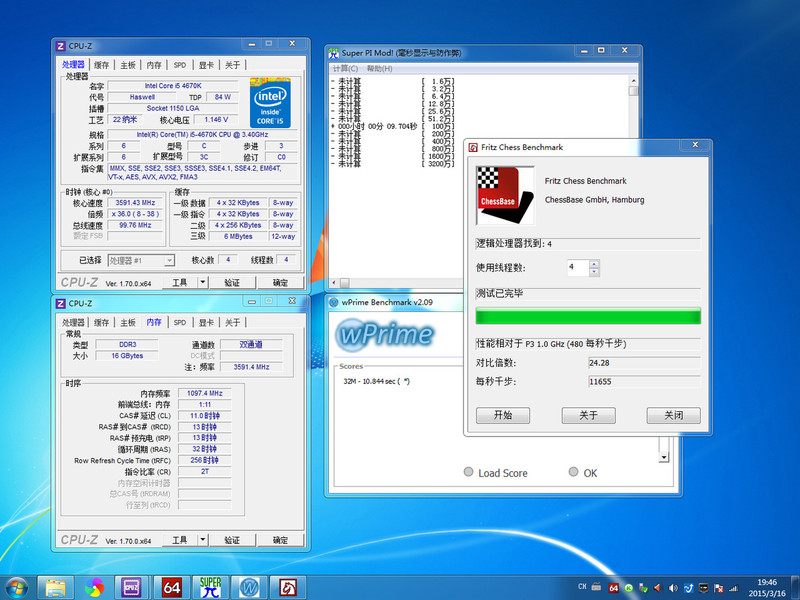800x600 pixels.
Task: Click 验证 button in top CPU-Z window
Action: [x=232, y=283]
